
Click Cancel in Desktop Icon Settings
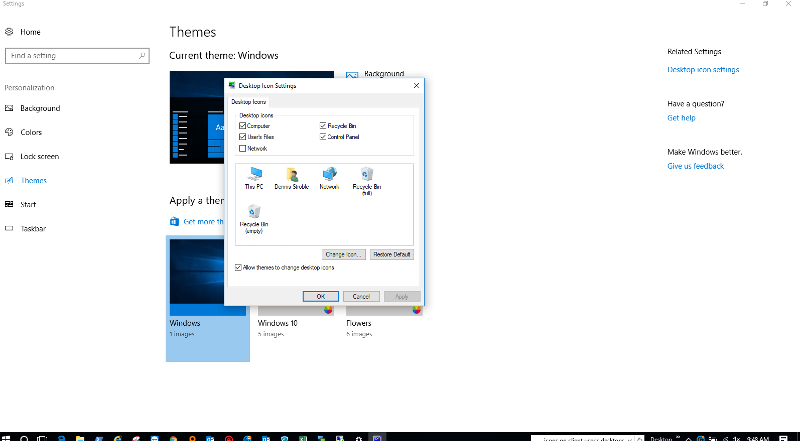point(361,297)
